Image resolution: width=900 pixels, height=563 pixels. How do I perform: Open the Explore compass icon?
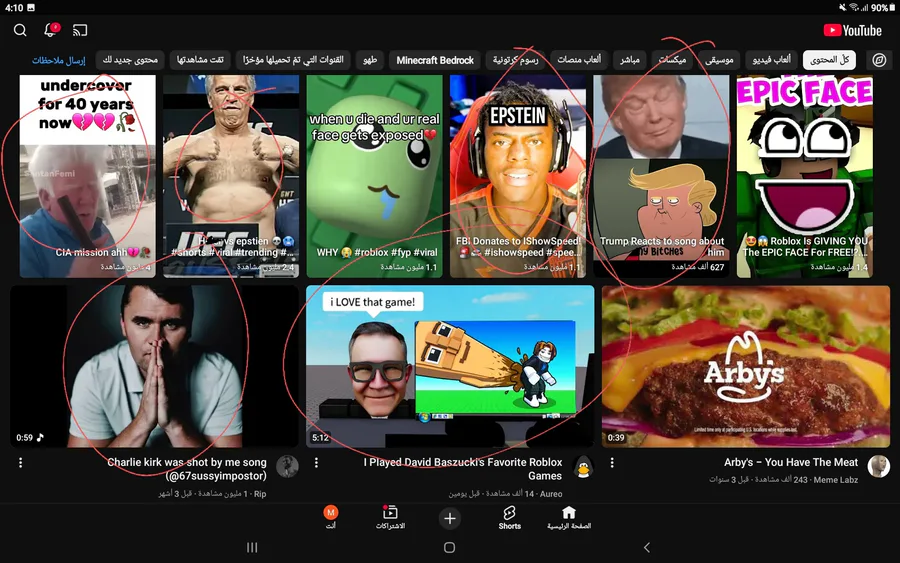(879, 60)
